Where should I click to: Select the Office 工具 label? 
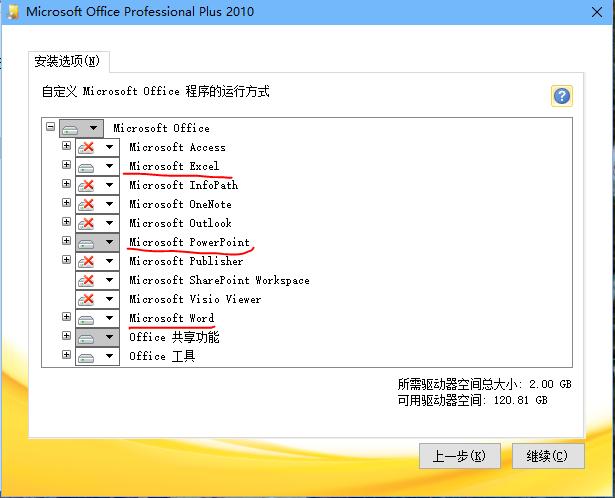(162, 356)
